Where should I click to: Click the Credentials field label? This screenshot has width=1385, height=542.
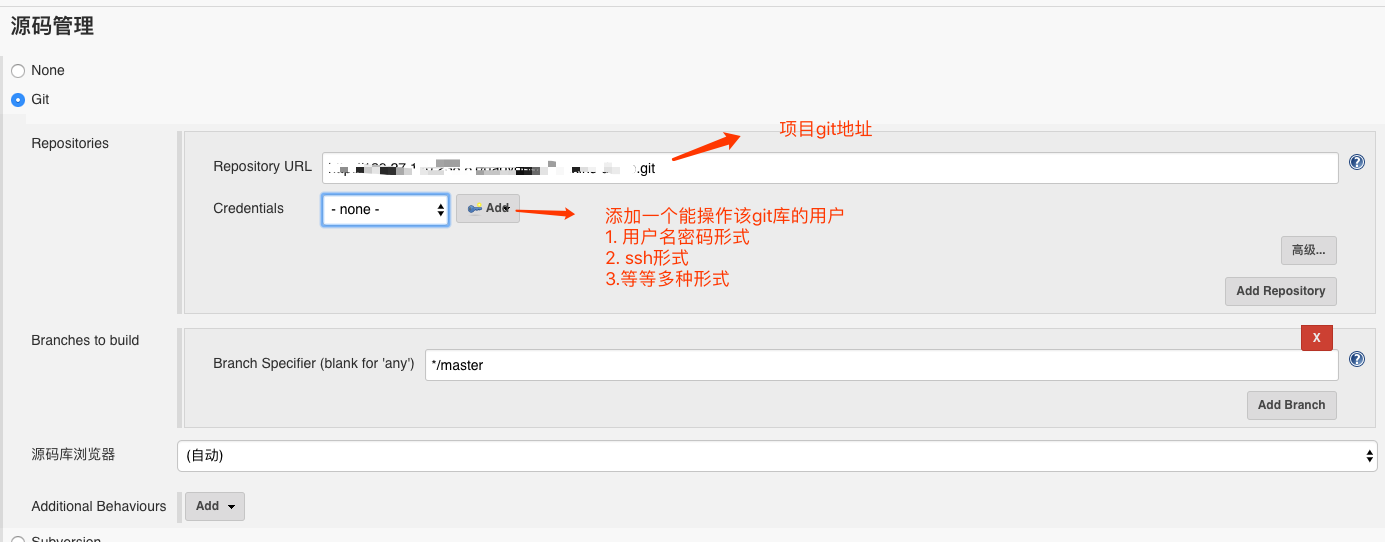pos(248,208)
